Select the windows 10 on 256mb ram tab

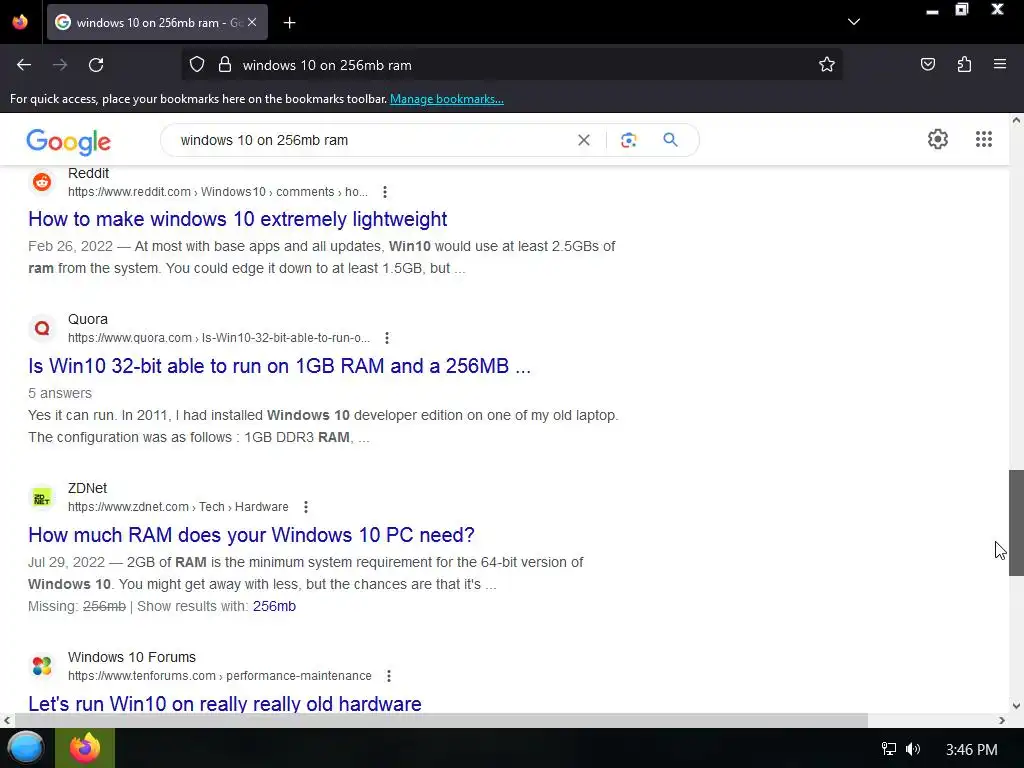point(157,22)
